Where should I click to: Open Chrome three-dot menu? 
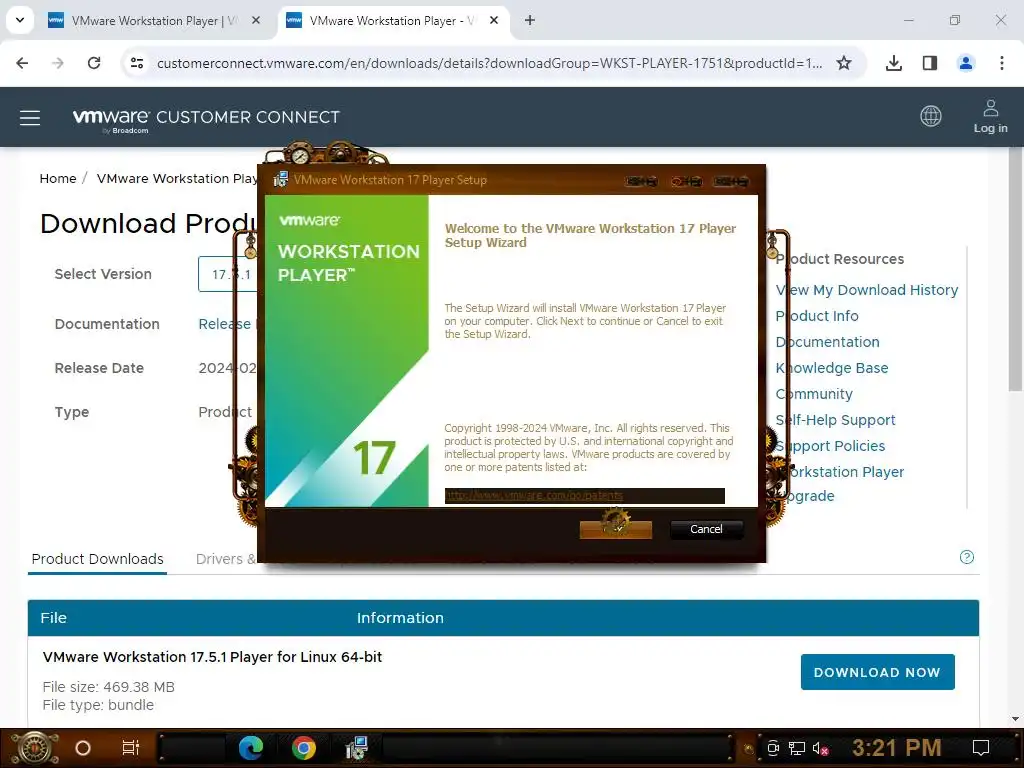[x=1002, y=63]
